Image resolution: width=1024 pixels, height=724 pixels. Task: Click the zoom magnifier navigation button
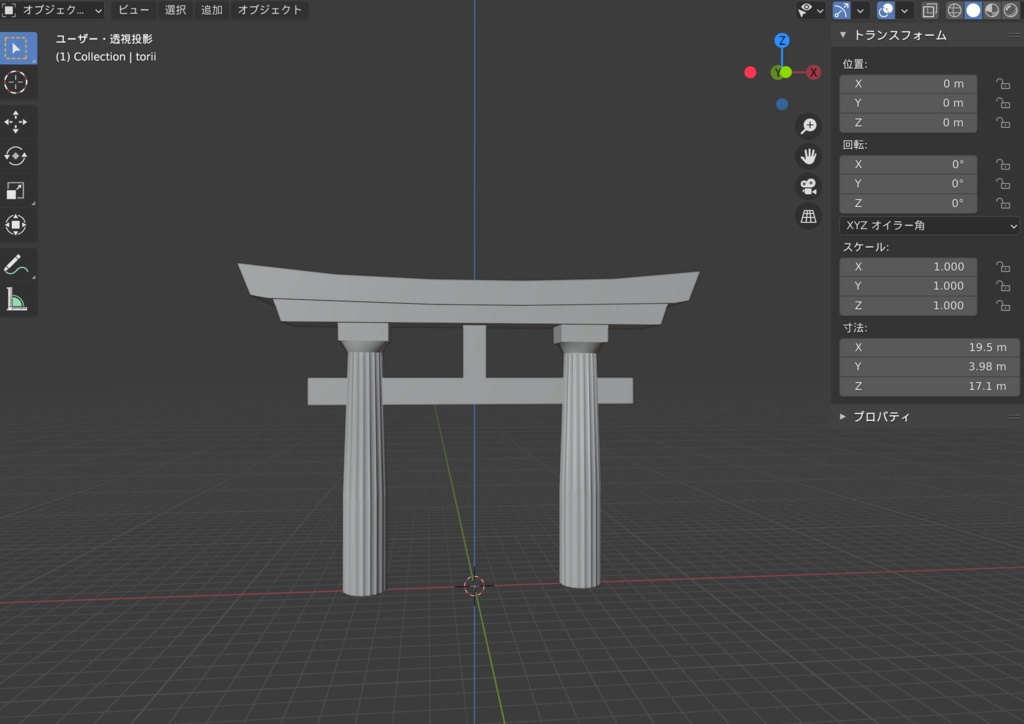pyautogui.click(x=808, y=126)
